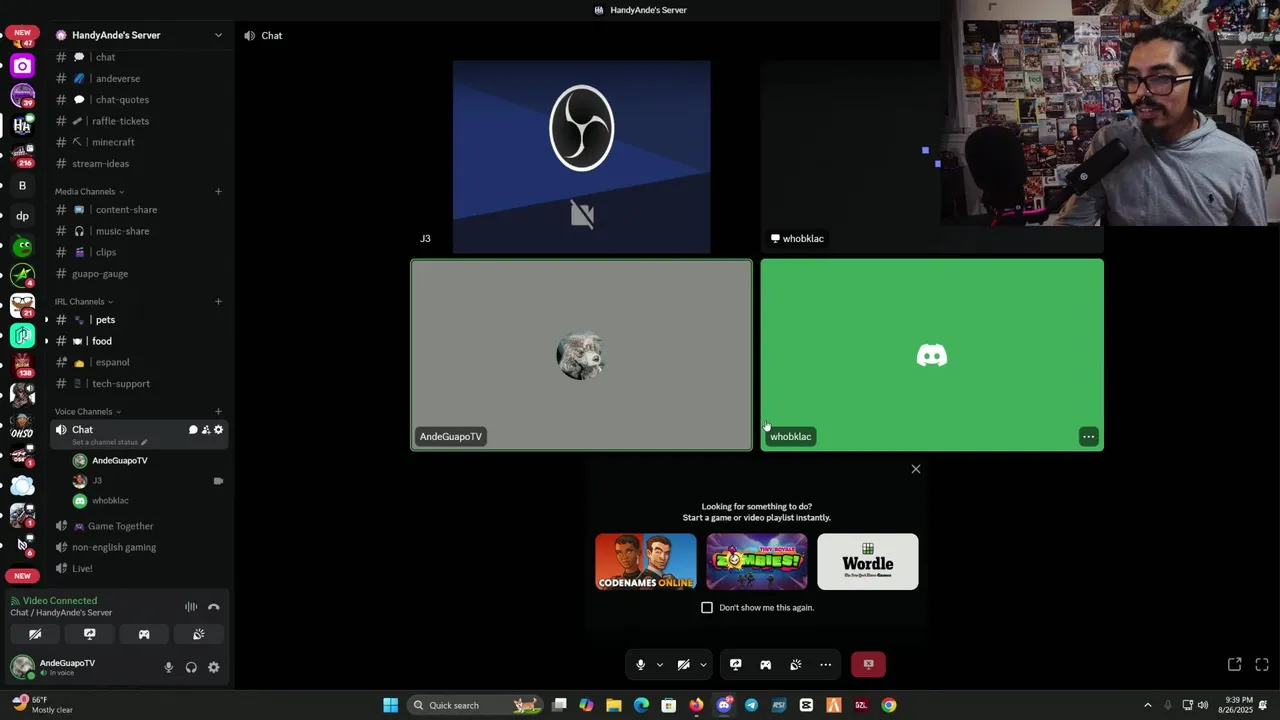The height and width of the screenshot is (720, 1280).
Task: Mute mic in the user panel
Action: pyautogui.click(x=168, y=668)
